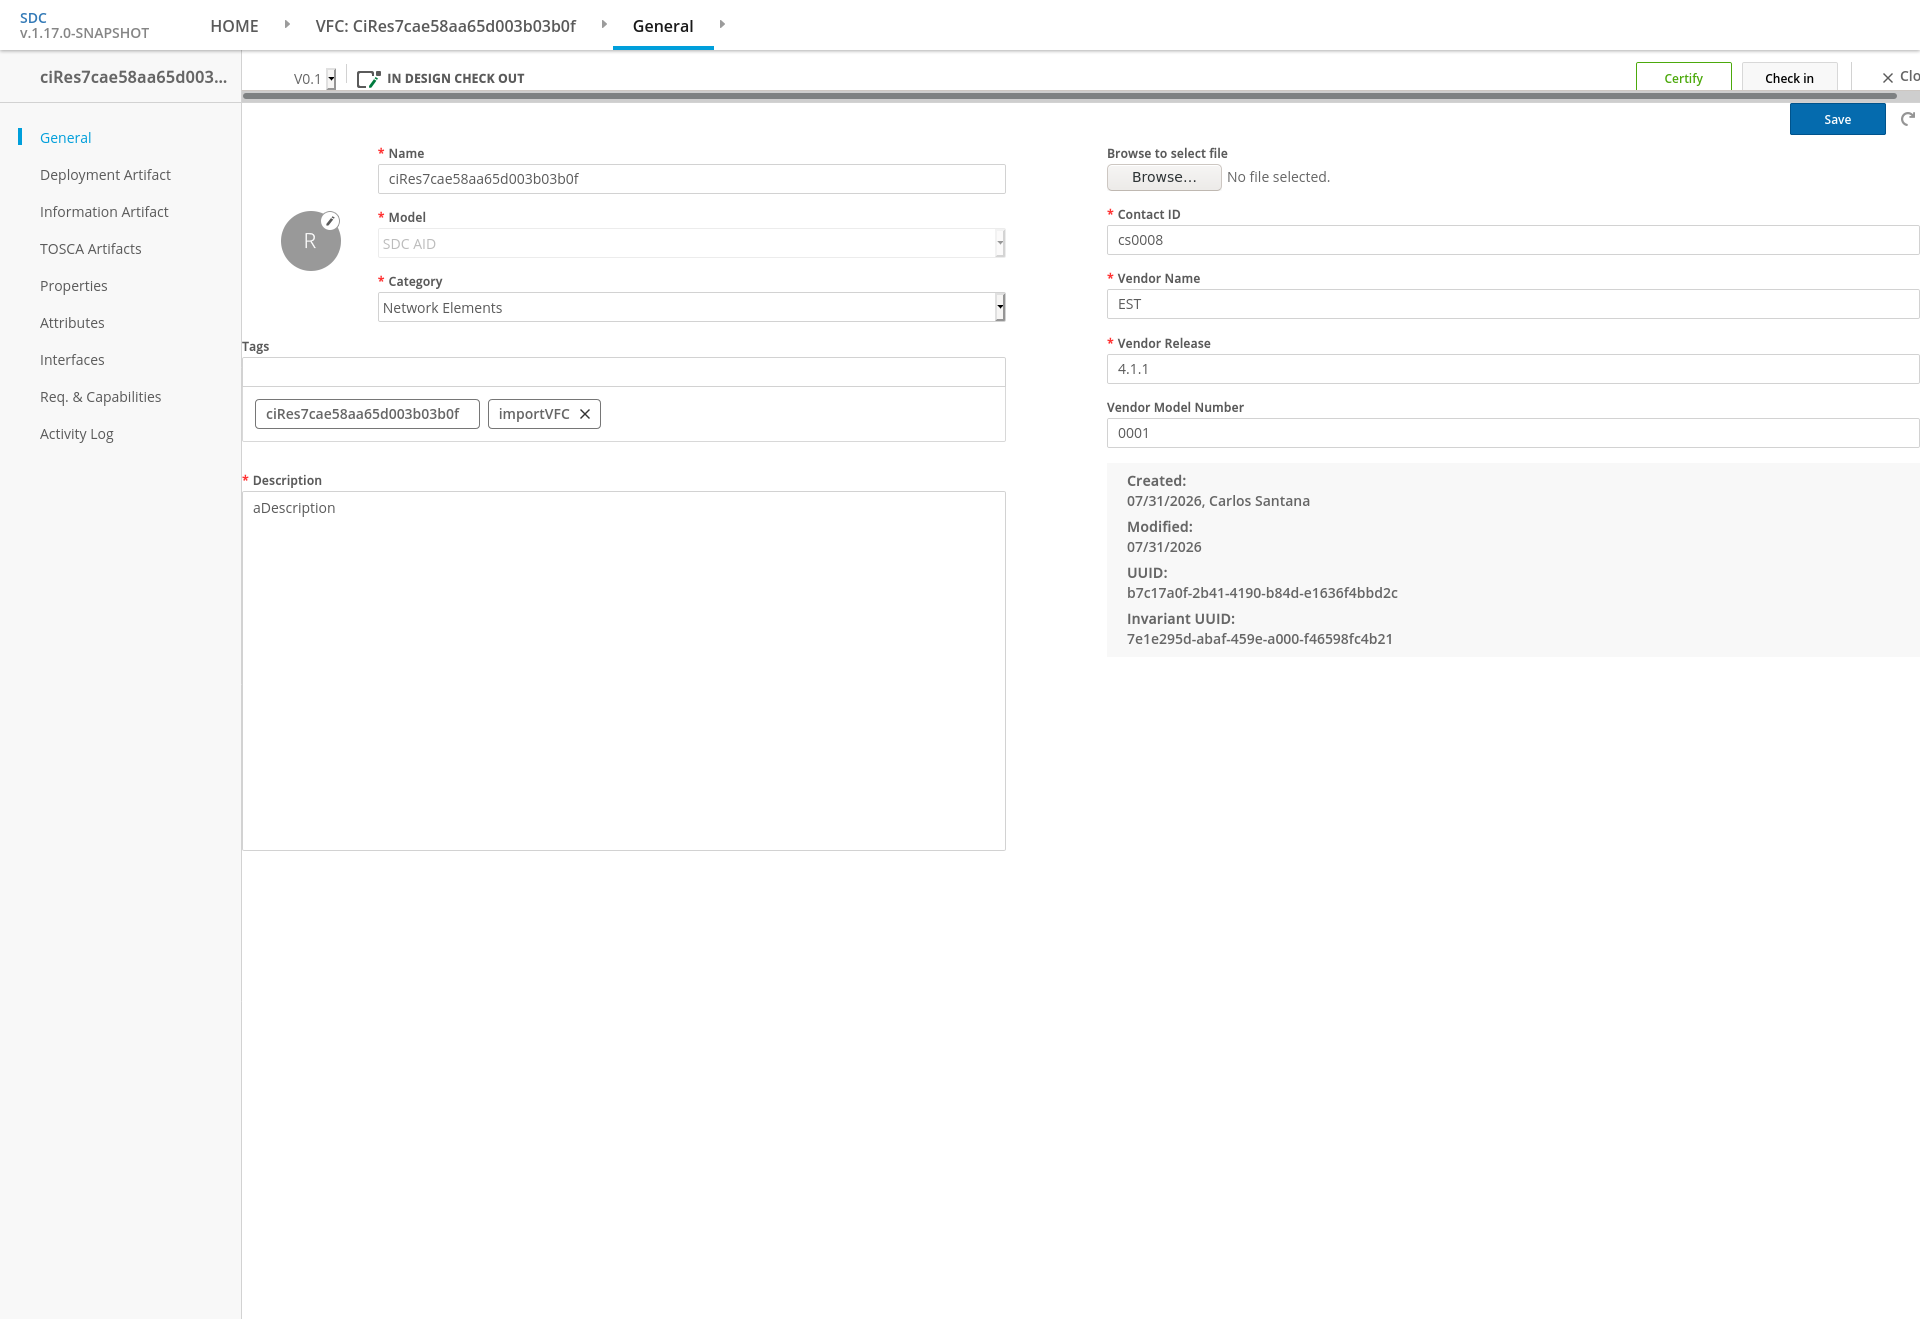Image resolution: width=1920 pixels, height=1319 pixels.
Task: Open Properties section
Action: click(x=74, y=286)
